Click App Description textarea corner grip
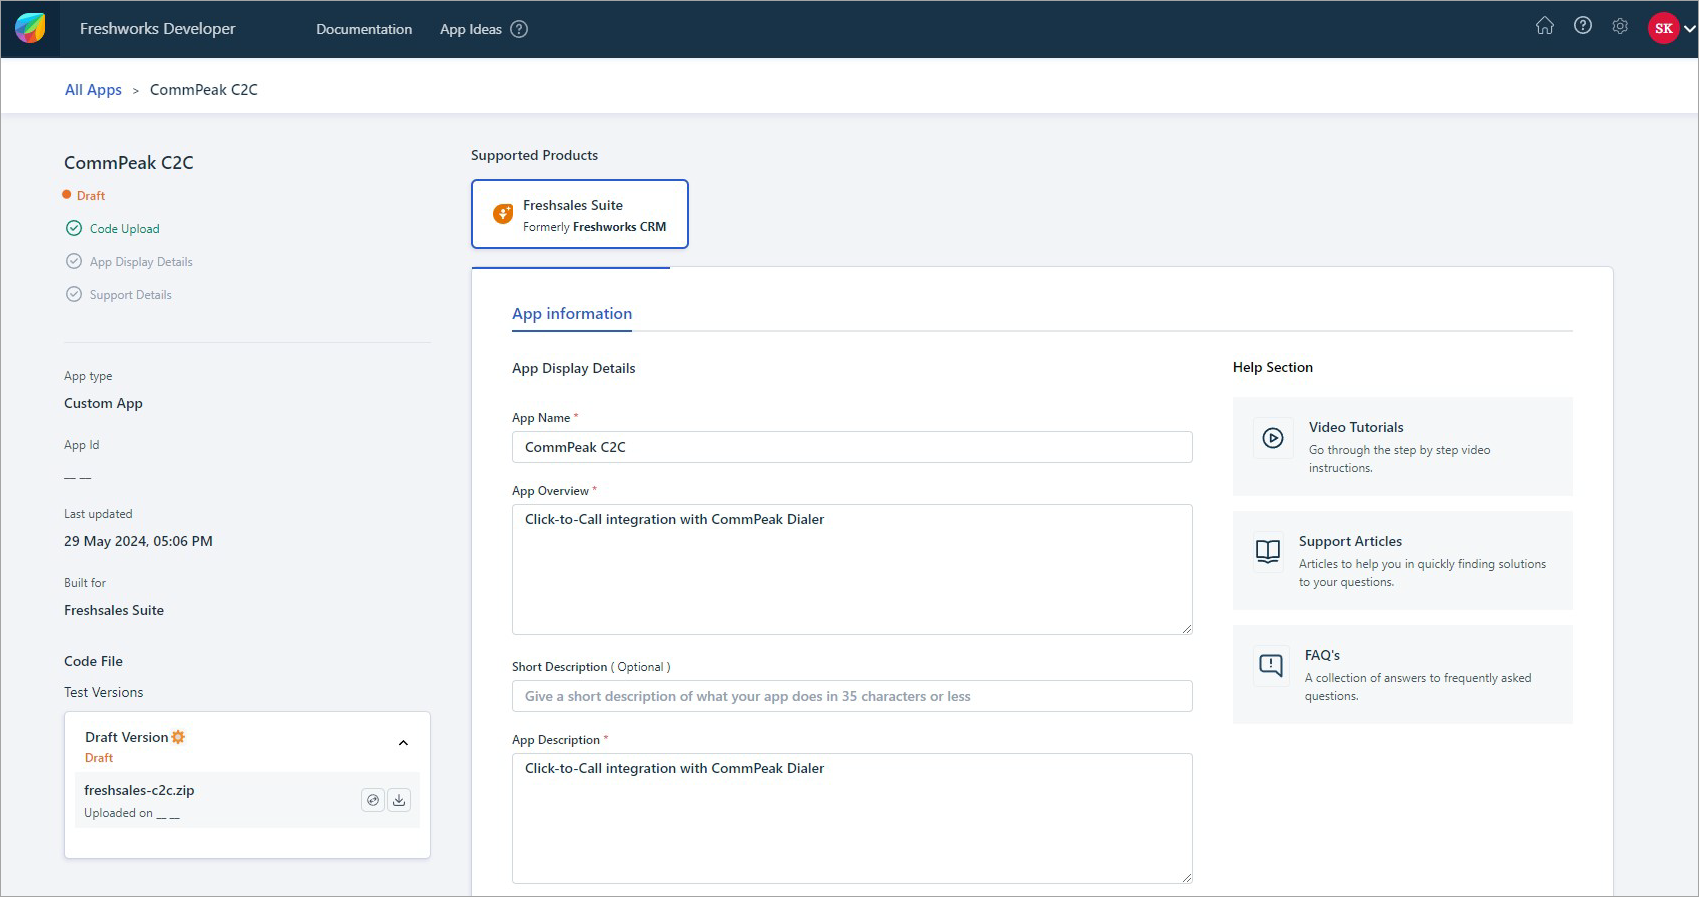The width and height of the screenshot is (1699, 897). tap(1187, 878)
